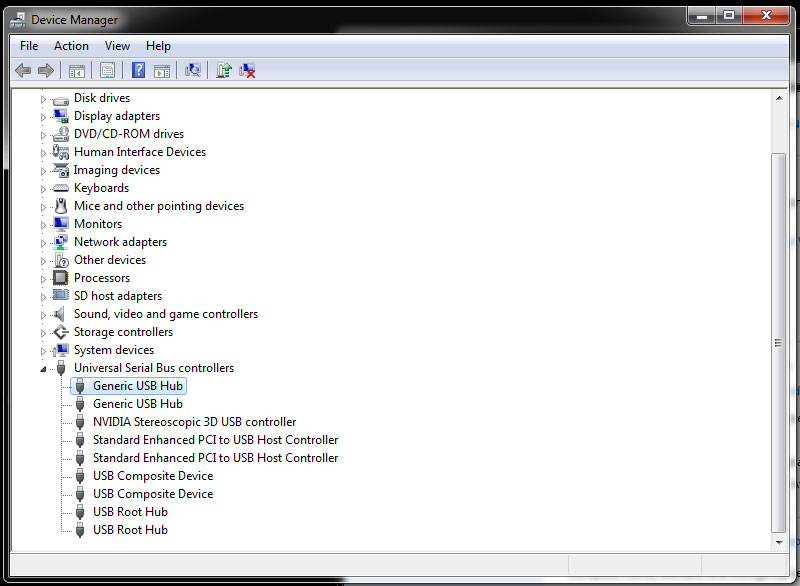
Task: Select the first USB Root Hub
Action: pyautogui.click(x=130, y=512)
